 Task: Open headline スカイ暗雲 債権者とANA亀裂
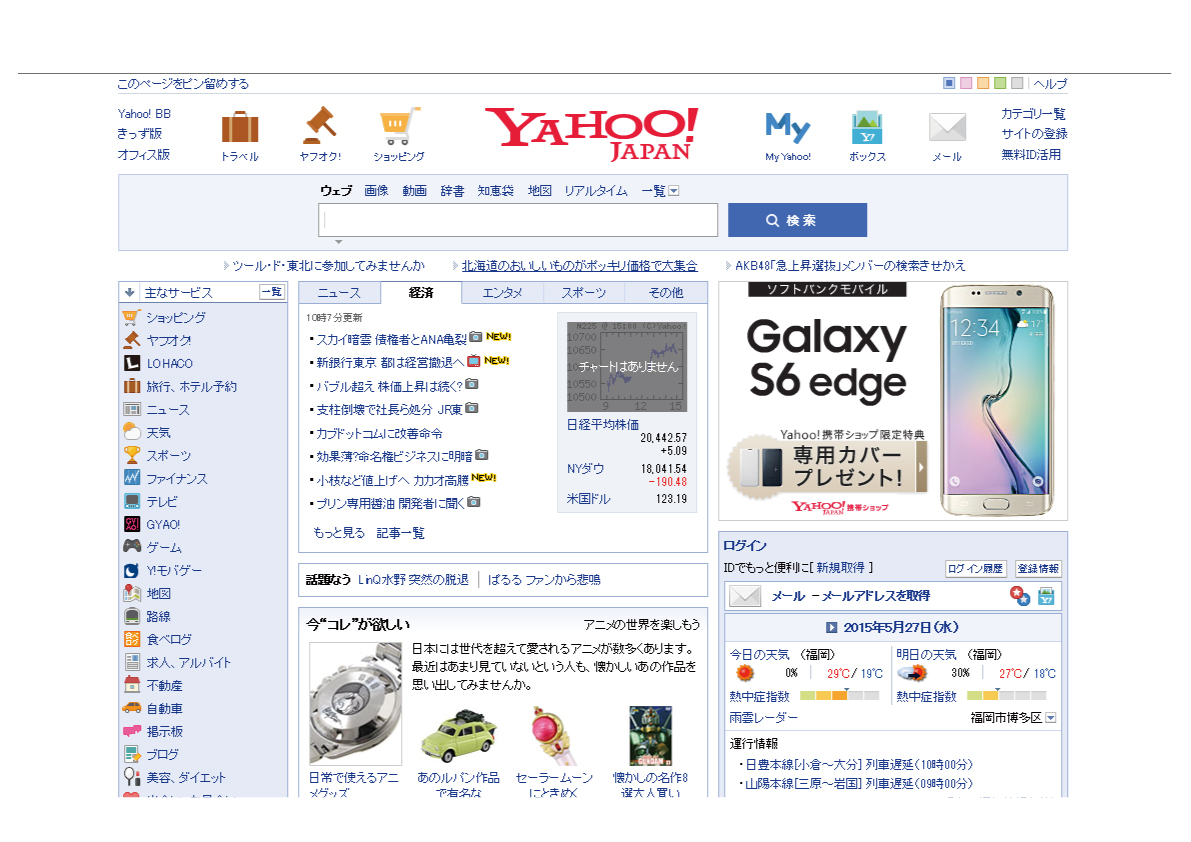(391, 339)
